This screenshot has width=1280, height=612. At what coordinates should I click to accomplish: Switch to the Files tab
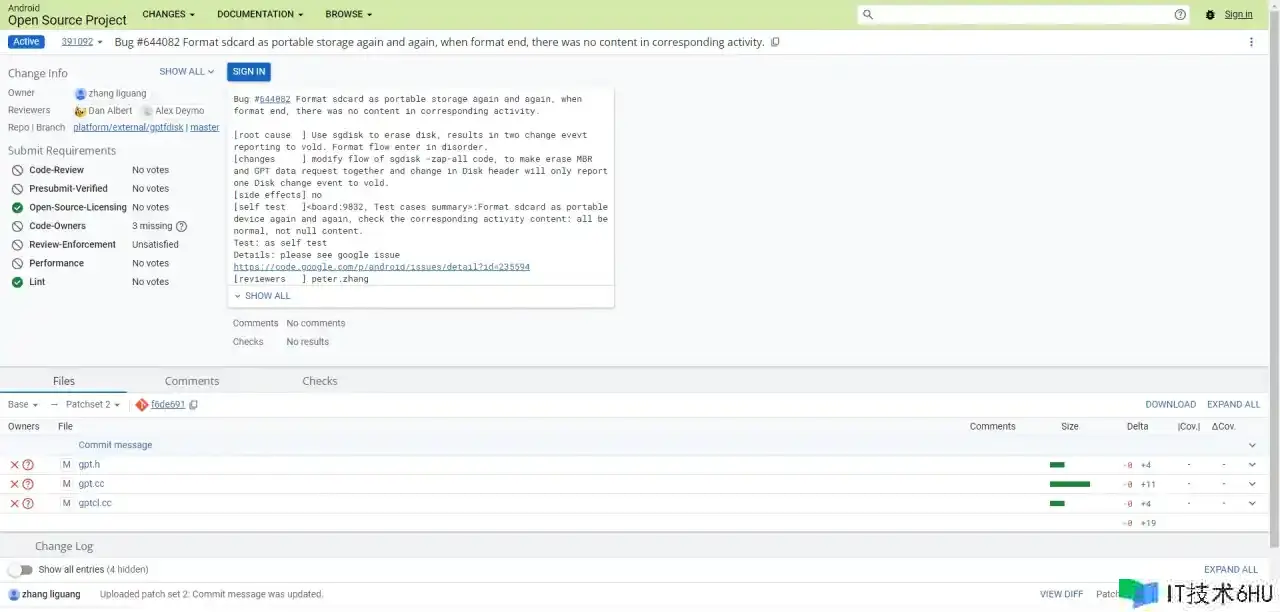[64, 381]
